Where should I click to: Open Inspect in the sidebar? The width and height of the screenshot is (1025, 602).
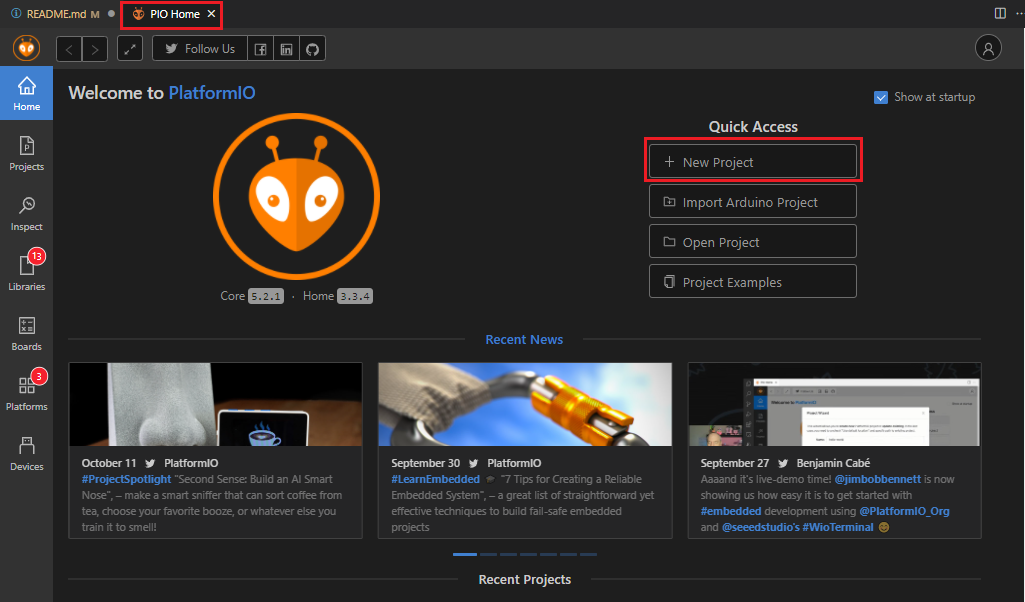[27, 214]
